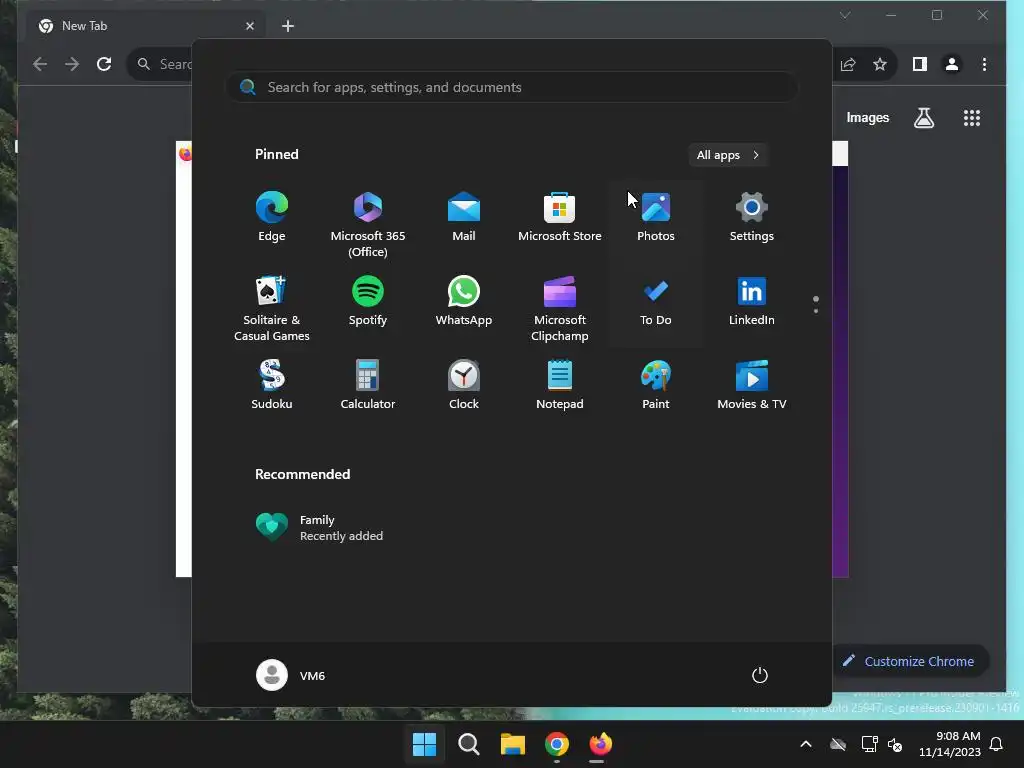Bookmark this tab with star icon
The width and height of the screenshot is (1024, 768).
click(880, 64)
